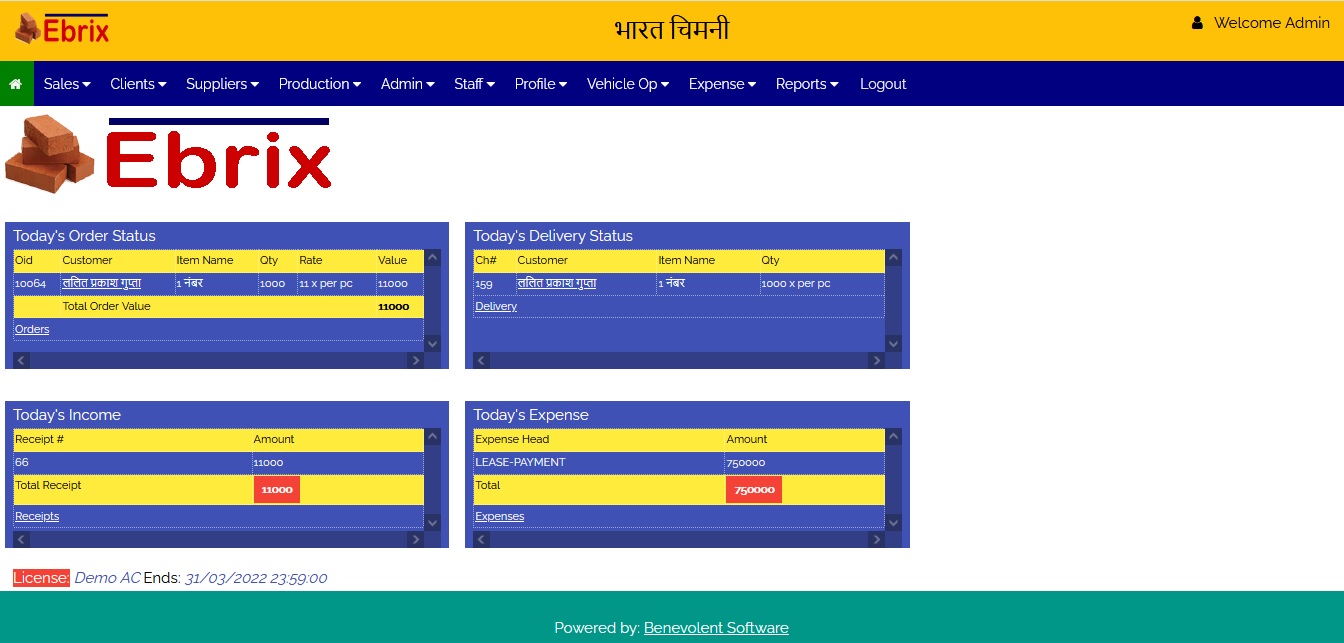
Task: Expand the Profile menu
Action: 541,84
